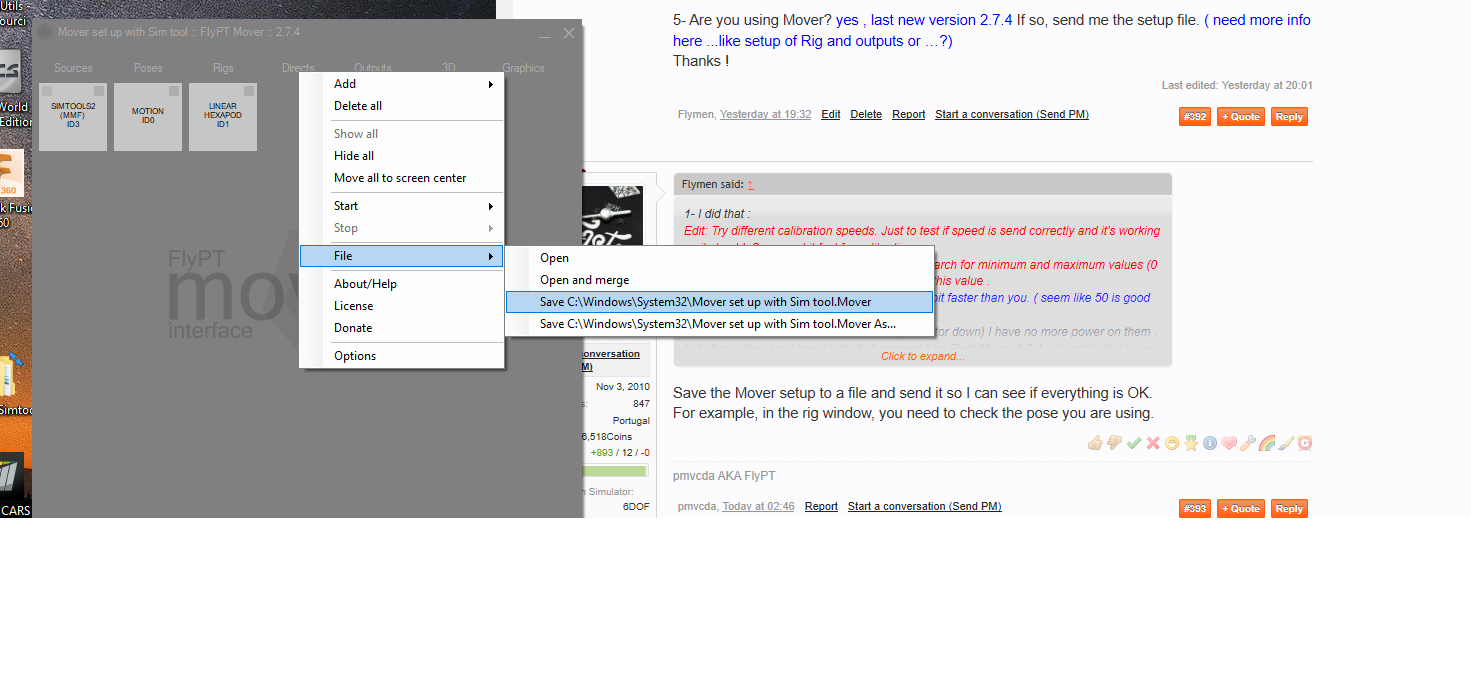This screenshot has width=1471, height=686.
Task: Click the thumbs-down Dislike rating icon
Action: [1114, 443]
